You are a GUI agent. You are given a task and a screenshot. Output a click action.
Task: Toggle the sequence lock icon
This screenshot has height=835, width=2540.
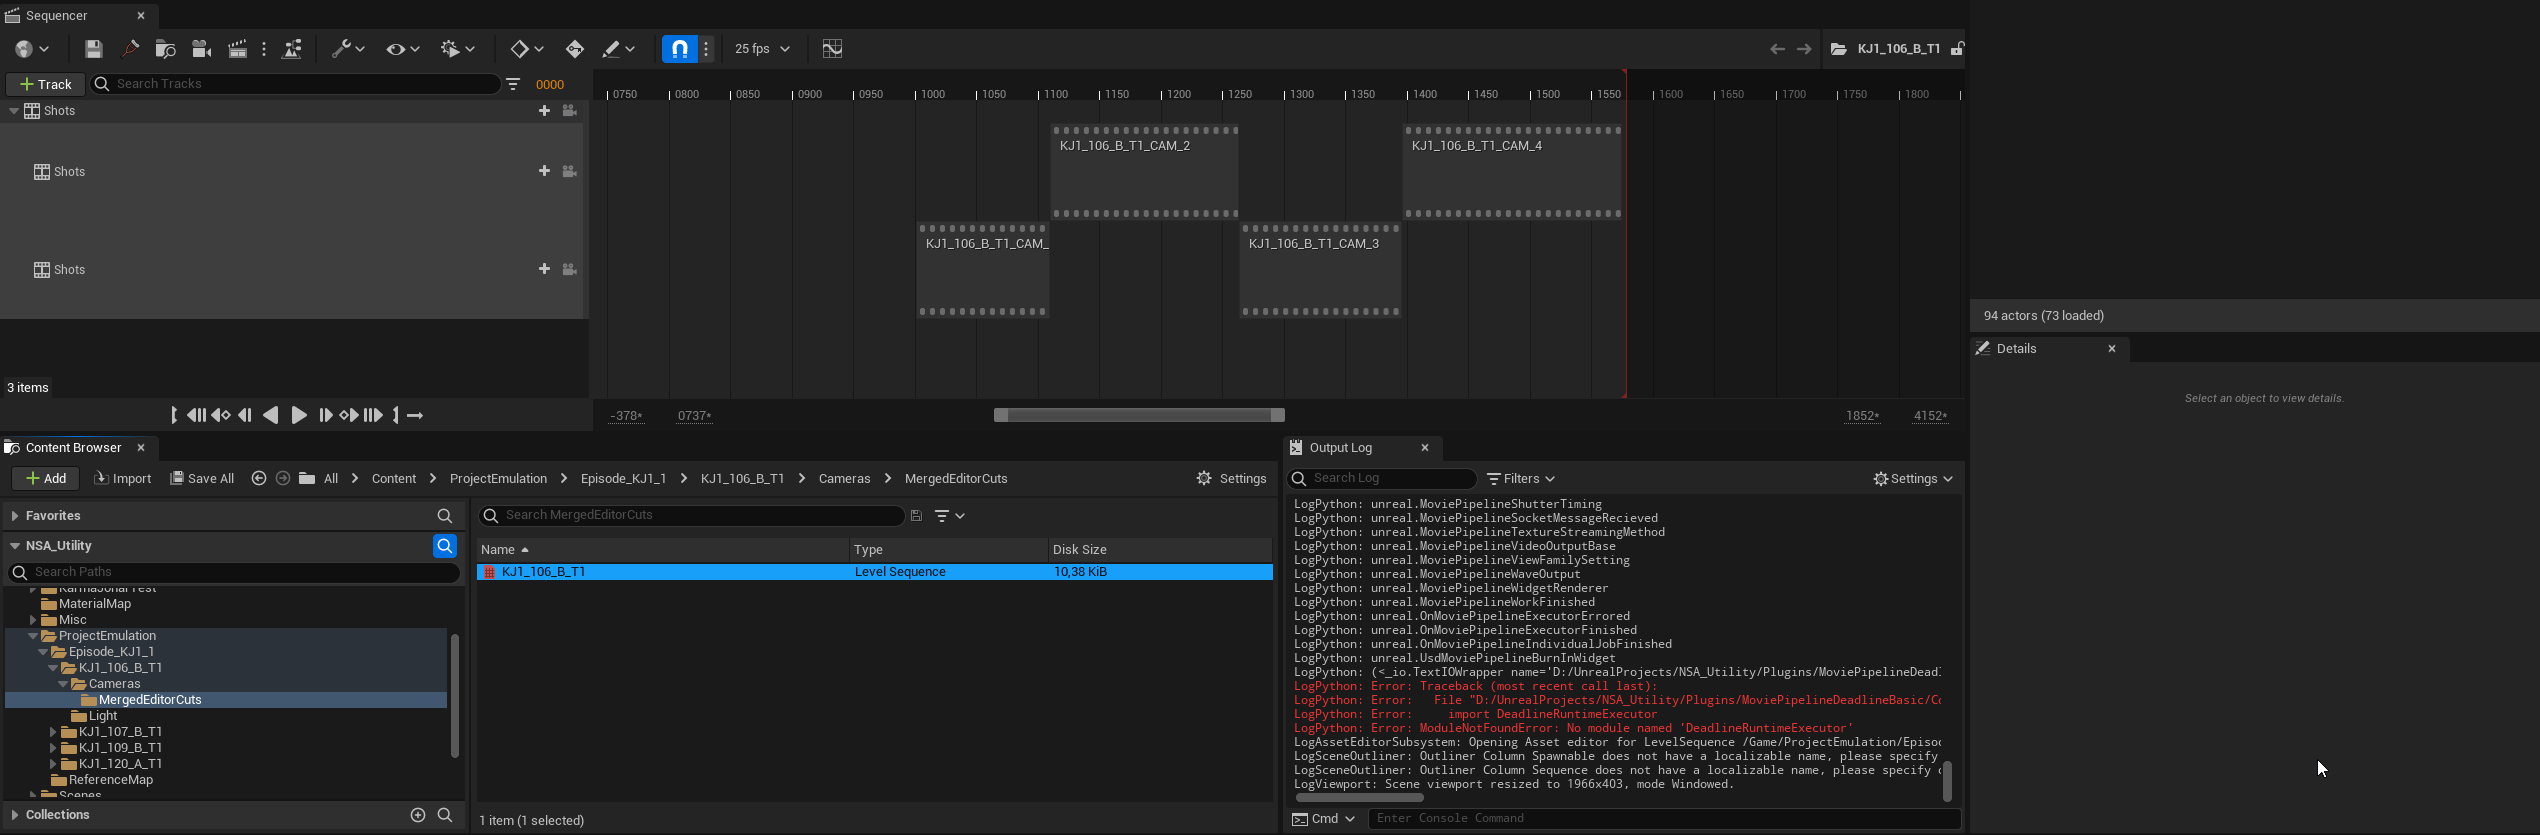(1957, 49)
